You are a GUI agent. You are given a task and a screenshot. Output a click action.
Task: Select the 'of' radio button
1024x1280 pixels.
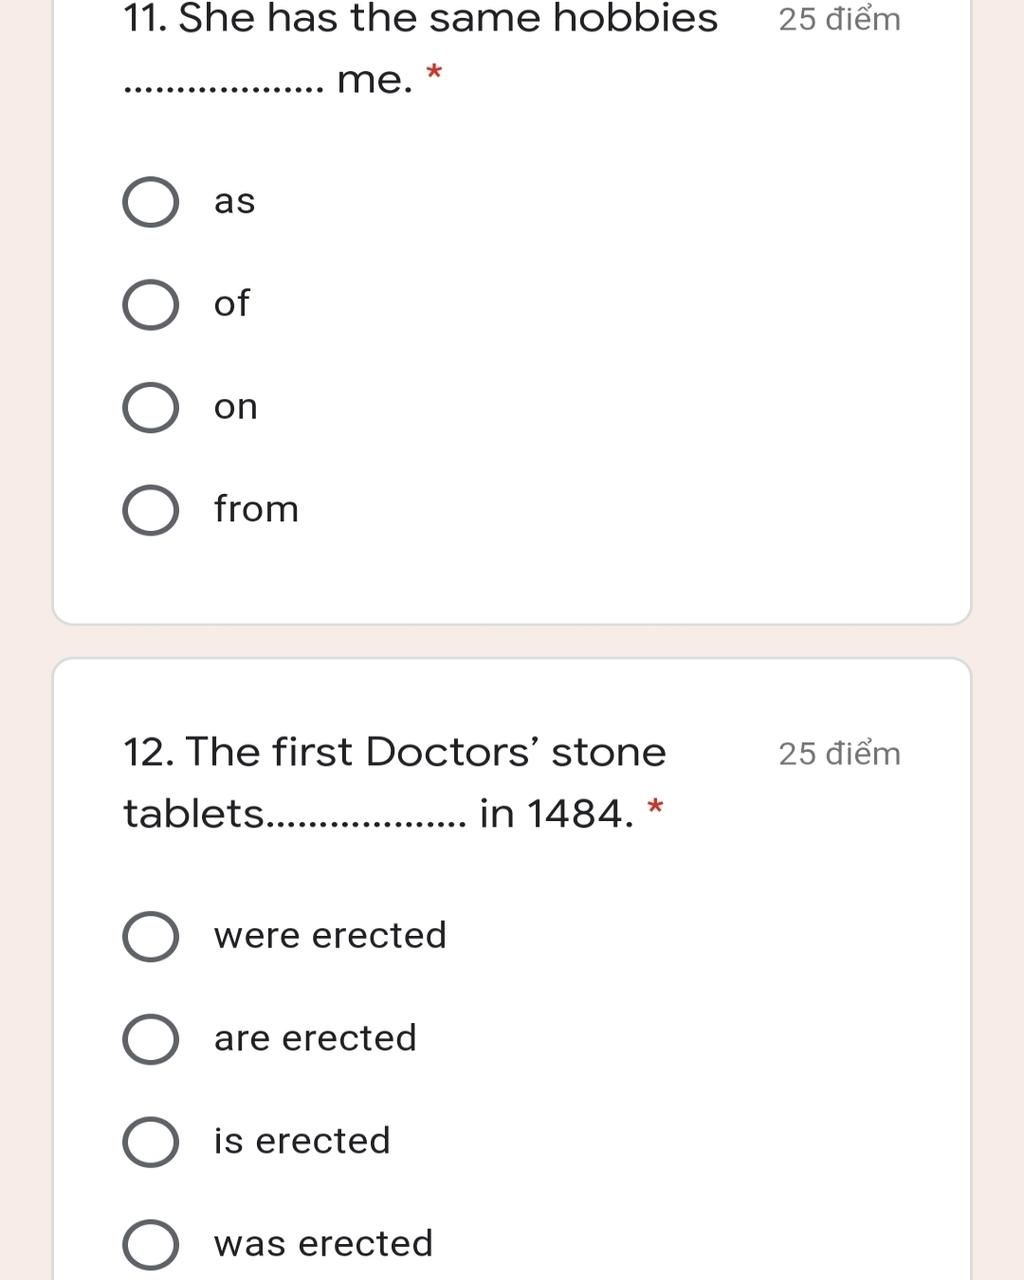(x=151, y=305)
